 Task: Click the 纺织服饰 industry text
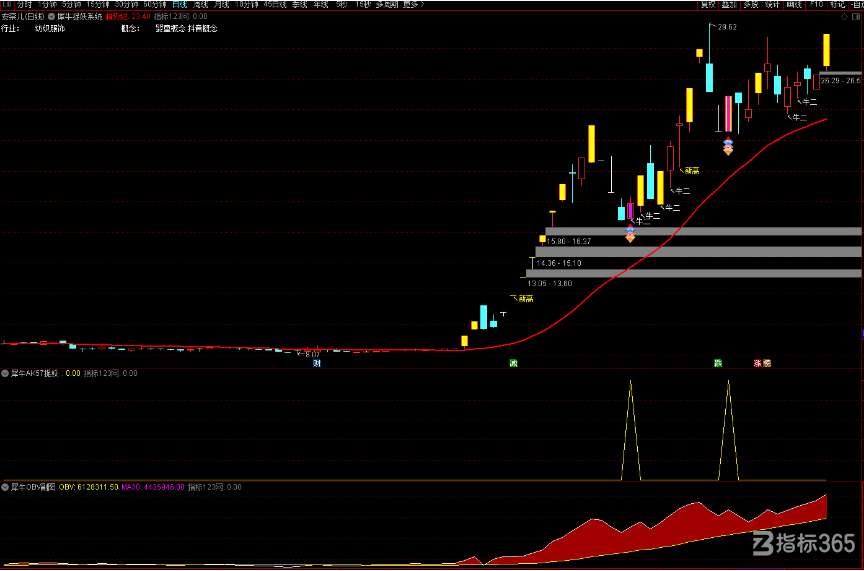coord(50,28)
